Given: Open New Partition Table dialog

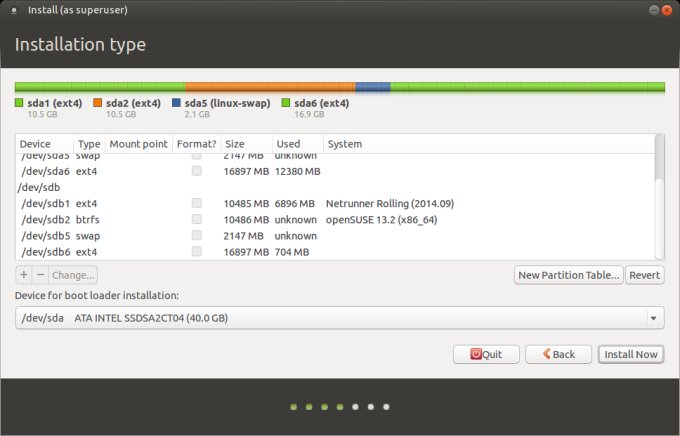Looking at the screenshot, I should click(569, 275).
